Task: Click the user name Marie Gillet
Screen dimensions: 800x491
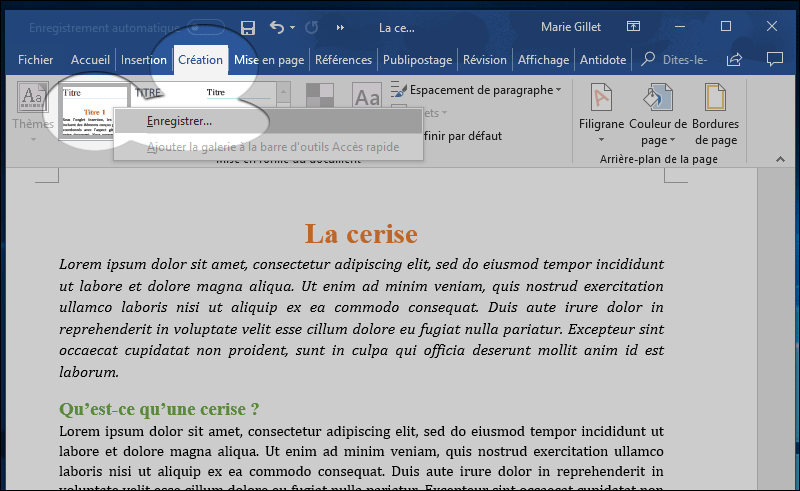Action: tap(571, 27)
